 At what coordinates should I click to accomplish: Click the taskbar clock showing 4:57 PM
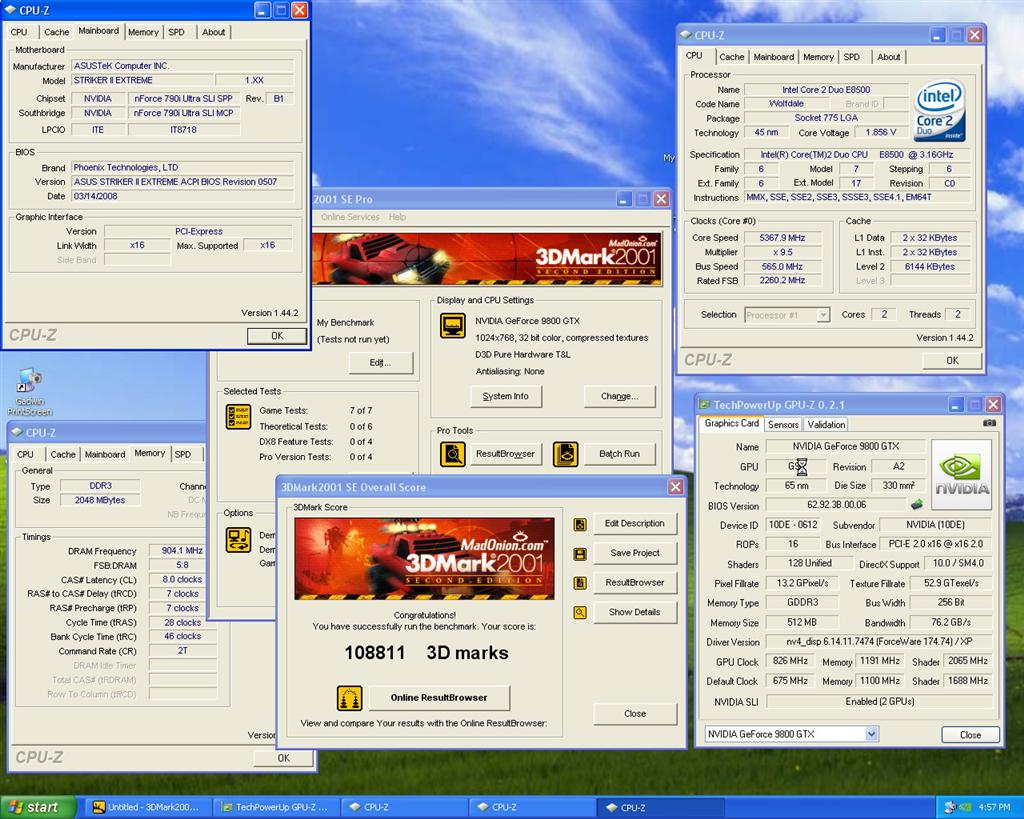point(994,808)
